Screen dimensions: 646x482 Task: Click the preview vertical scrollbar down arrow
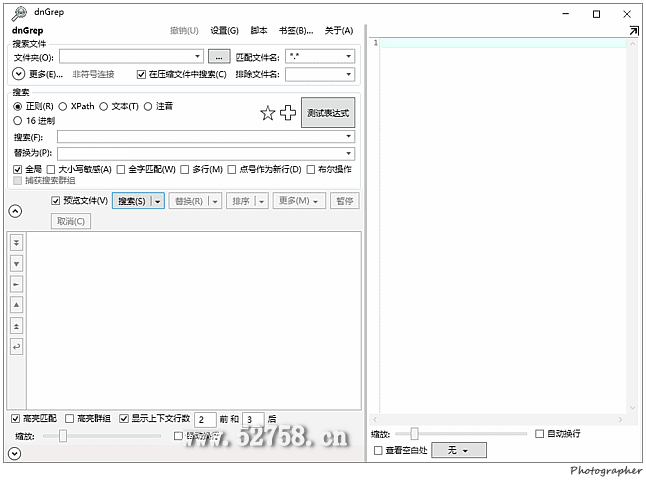(633, 408)
